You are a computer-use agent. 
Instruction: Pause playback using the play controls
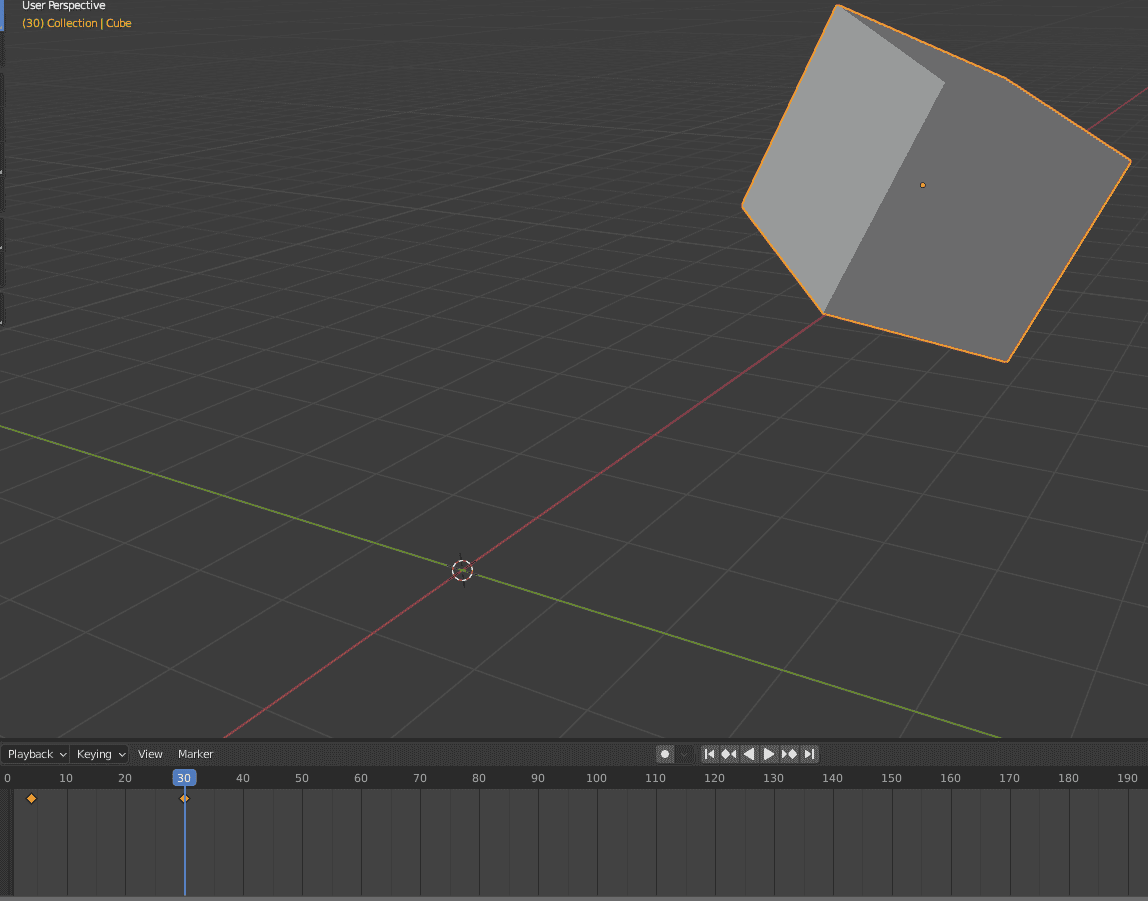(x=769, y=754)
